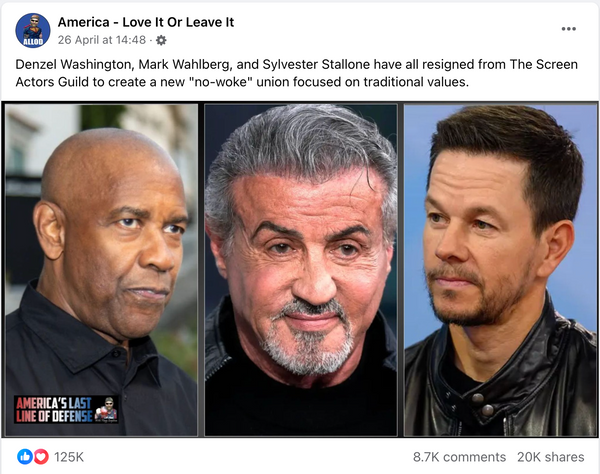Click the blue thumbs-up Like reaction icon
Viewport: 600px width, 474px height.
coord(25,456)
